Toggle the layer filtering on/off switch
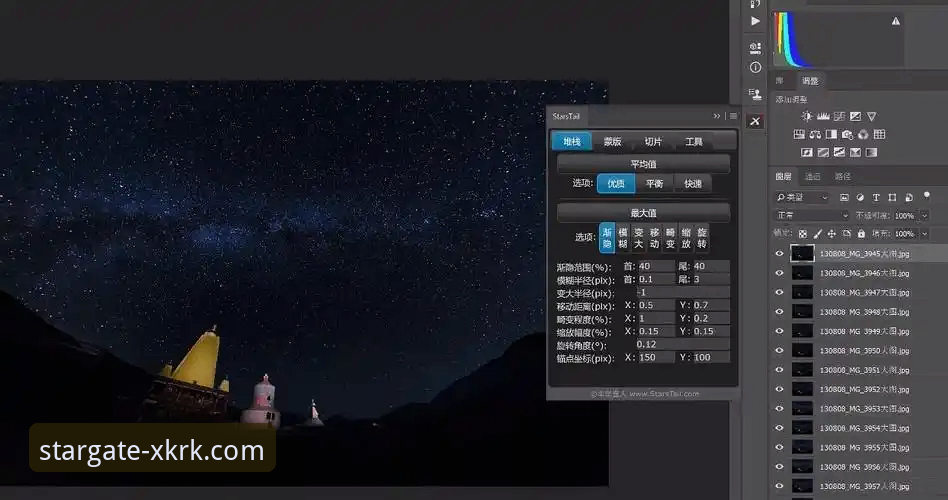948x500 pixels. pyautogui.click(x=926, y=196)
